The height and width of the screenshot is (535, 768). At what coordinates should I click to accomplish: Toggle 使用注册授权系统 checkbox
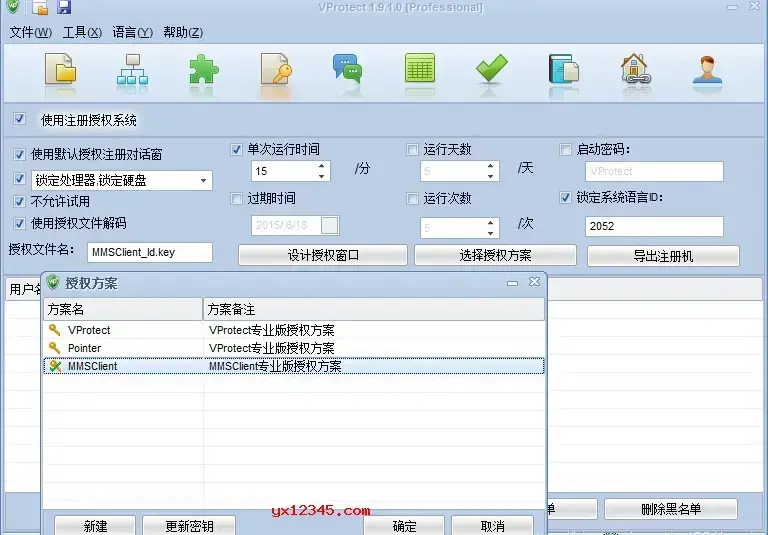click(19, 119)
